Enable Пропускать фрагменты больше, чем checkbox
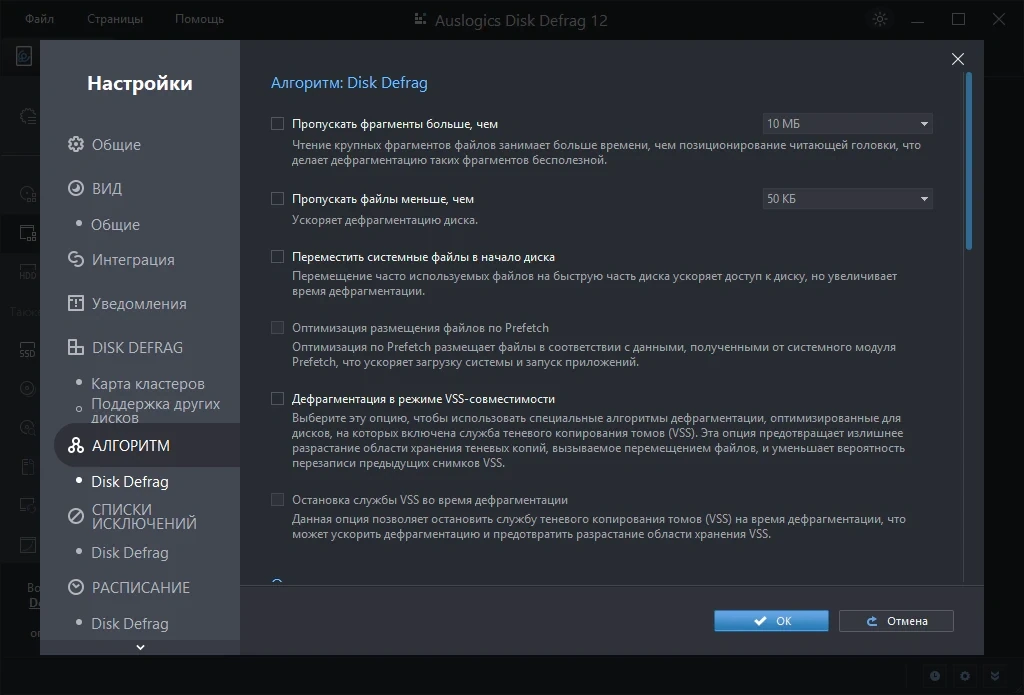The image size is (1024, 695). (x=278, y=123)
